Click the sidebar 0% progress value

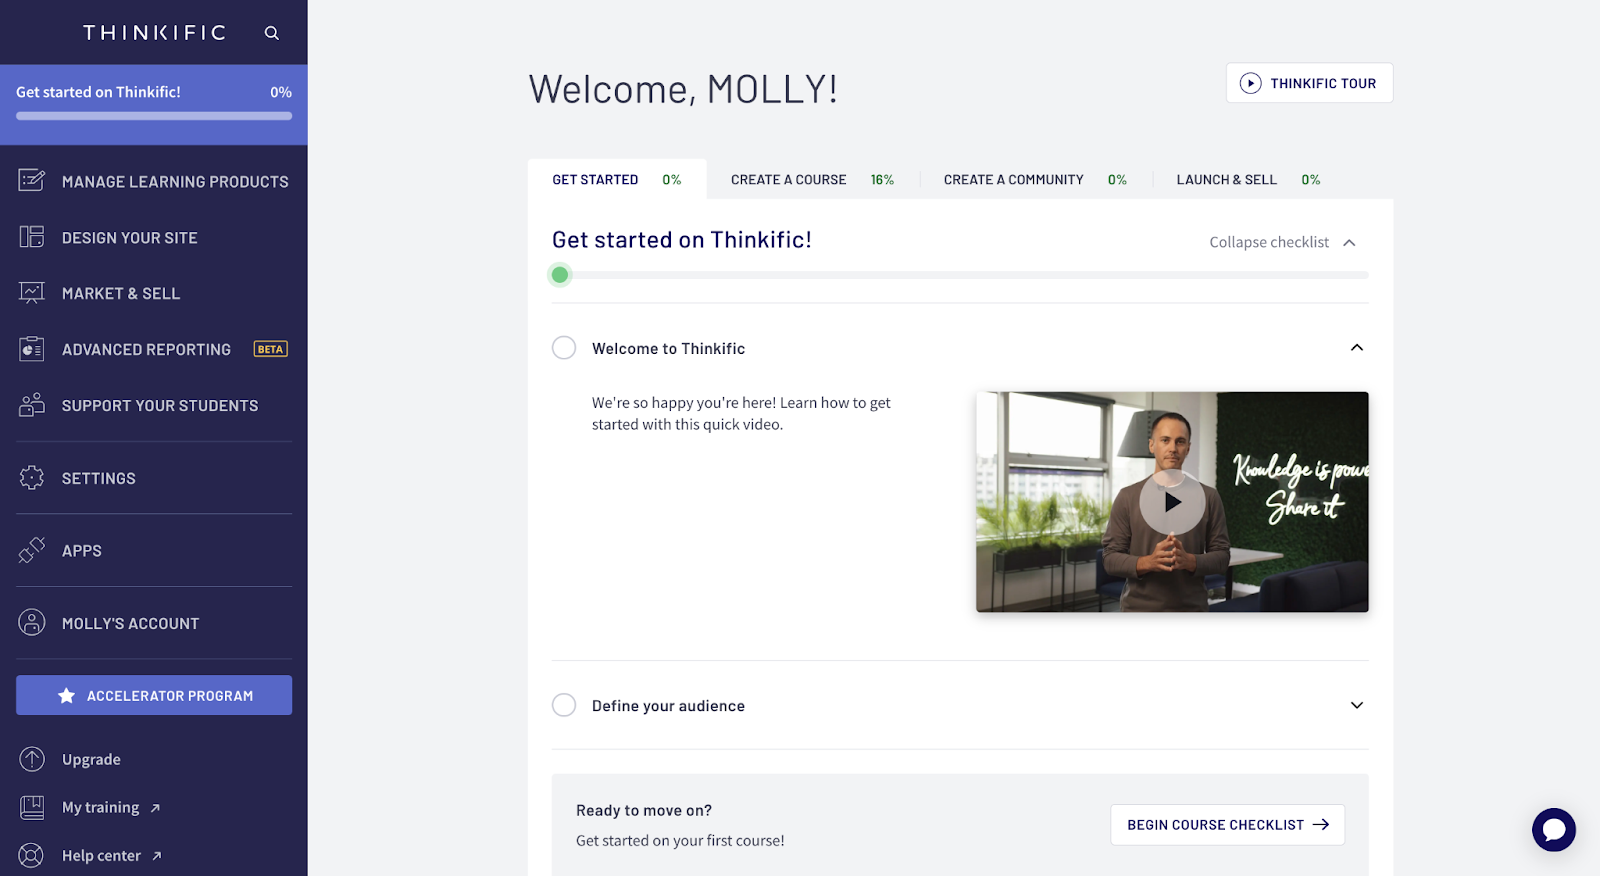pyautogui.click(x=281, y=92)
